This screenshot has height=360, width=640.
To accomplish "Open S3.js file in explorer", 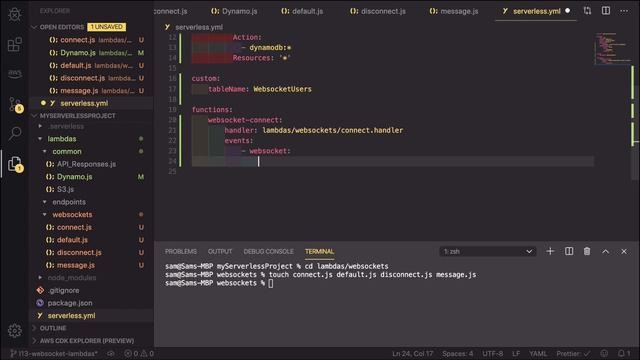I will [x=65, y=189].
